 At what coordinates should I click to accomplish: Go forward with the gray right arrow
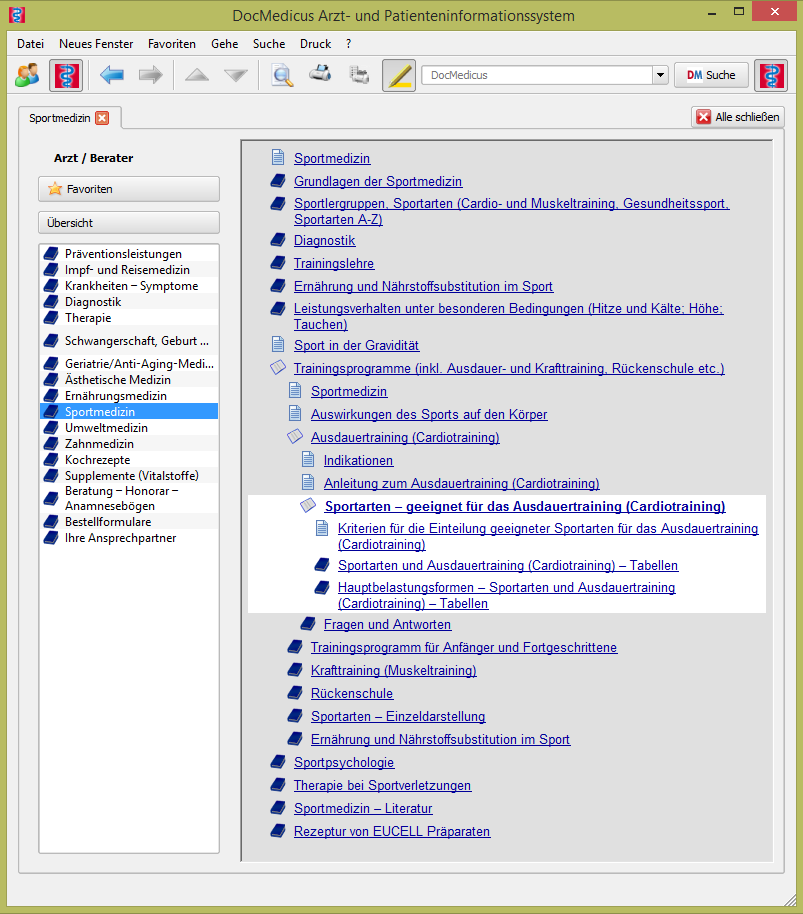click(x=150, y=75)
